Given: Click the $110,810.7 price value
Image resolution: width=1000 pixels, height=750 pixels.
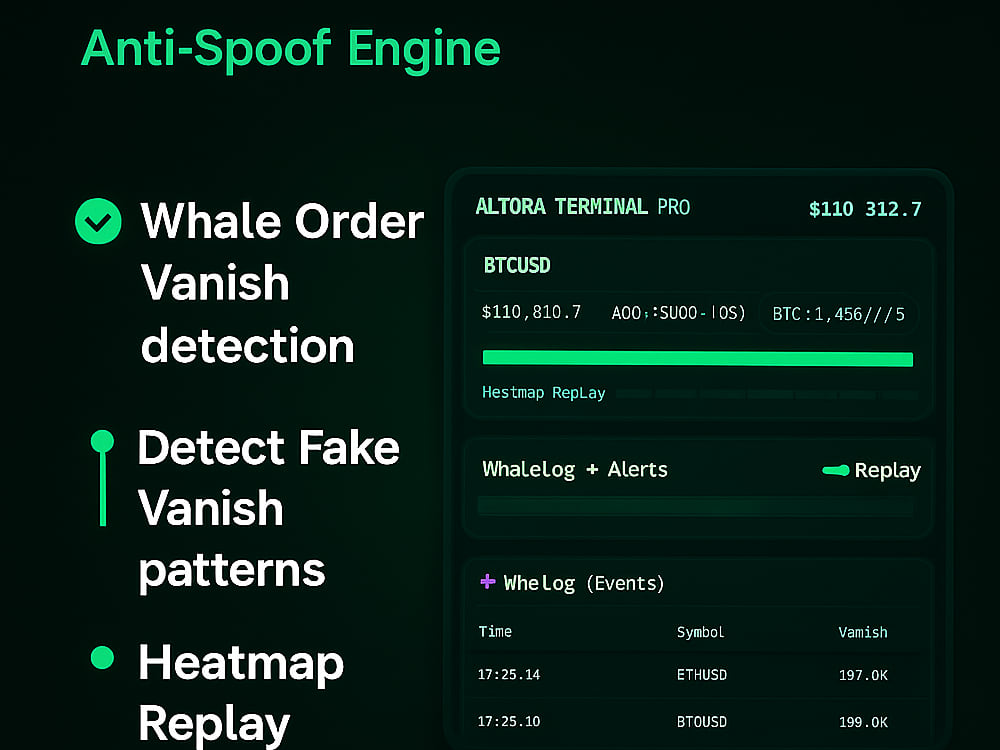Looking at the screenshot, I should click(531, 312).
